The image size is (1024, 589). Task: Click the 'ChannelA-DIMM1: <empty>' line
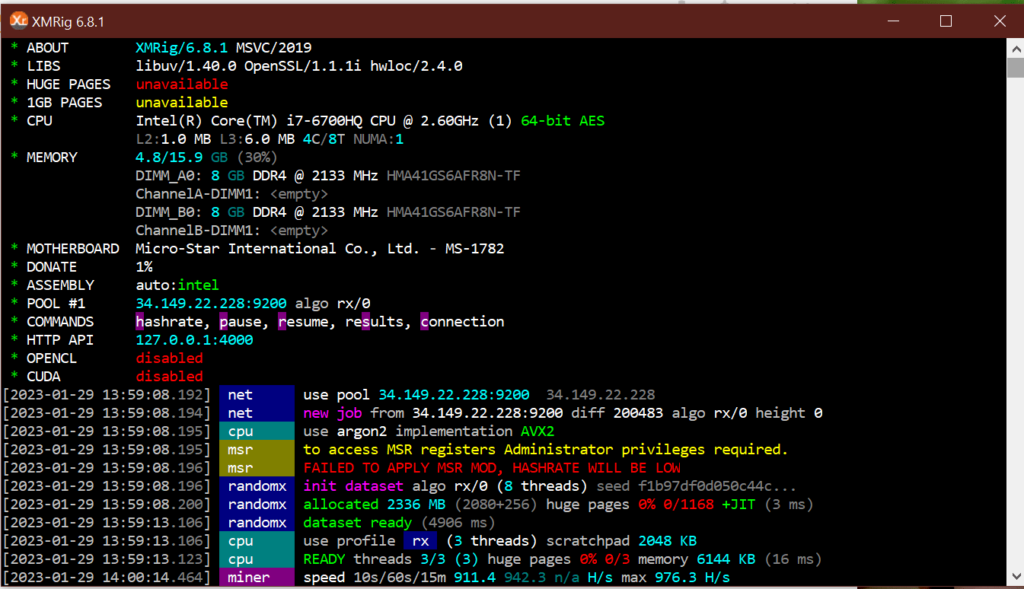pos(231,194)
